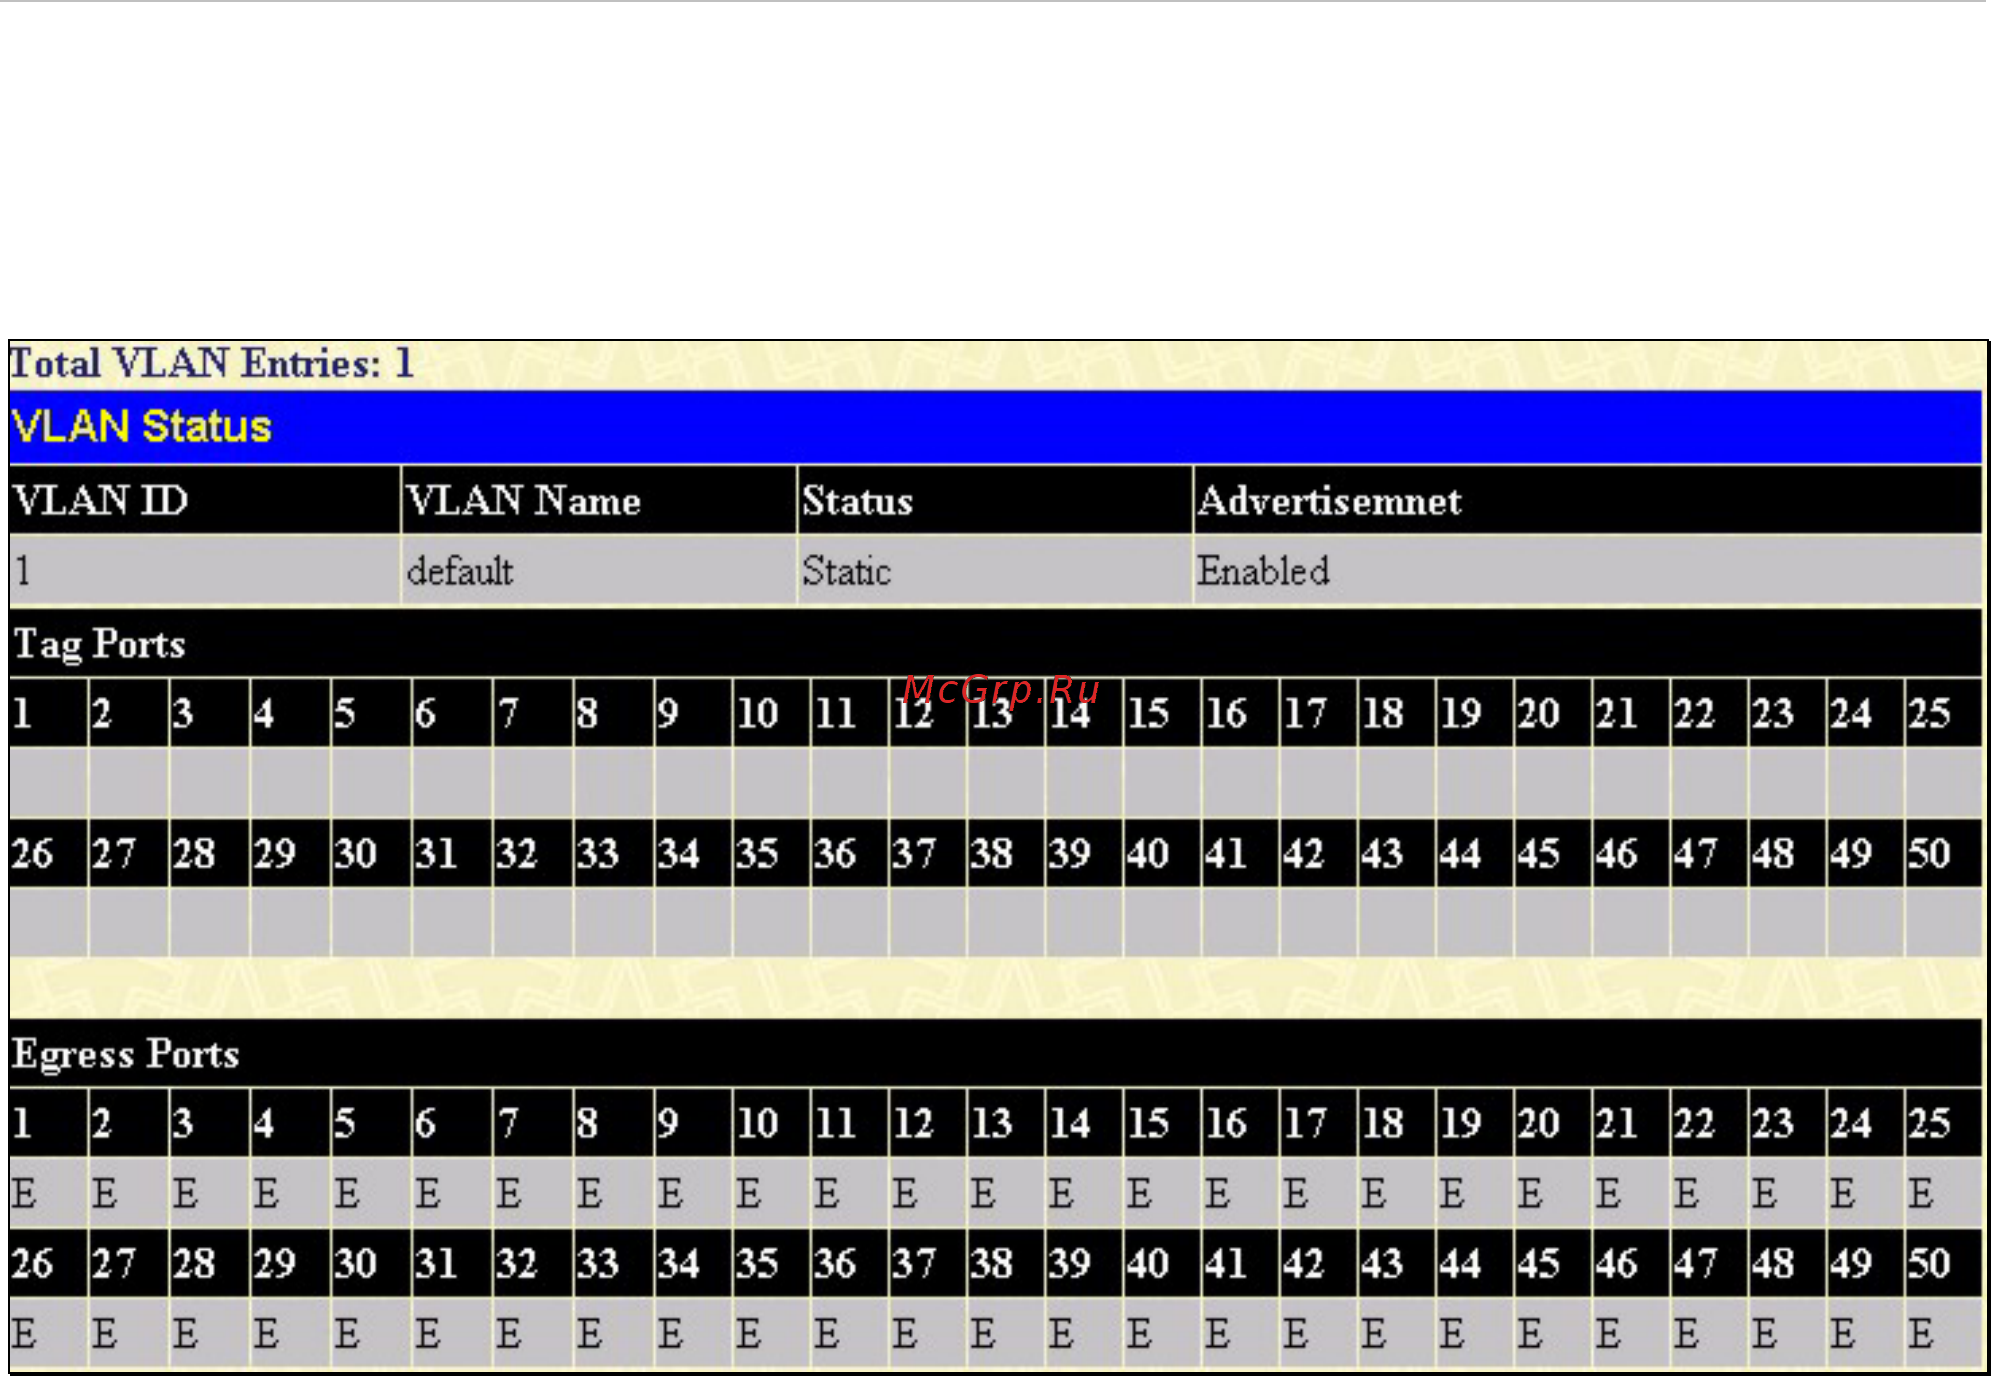
Task: Select the VLAN name cell 'default'
Action: (x=599, y=571)
